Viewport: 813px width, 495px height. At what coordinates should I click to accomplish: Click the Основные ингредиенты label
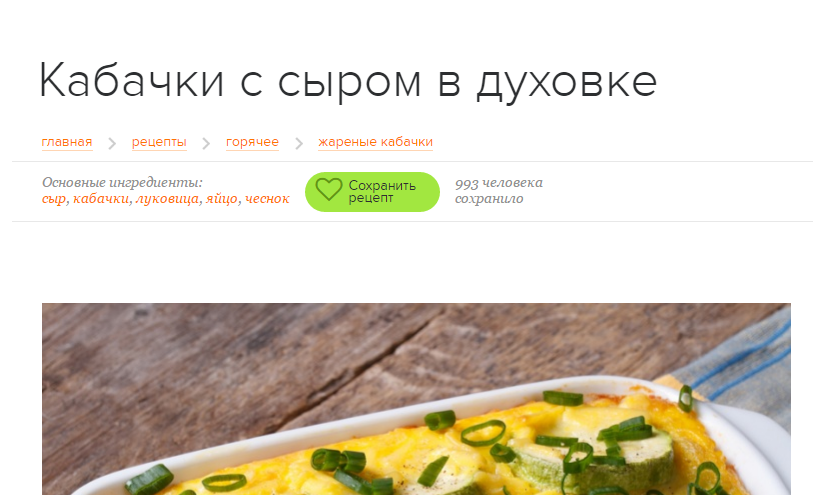122,182
